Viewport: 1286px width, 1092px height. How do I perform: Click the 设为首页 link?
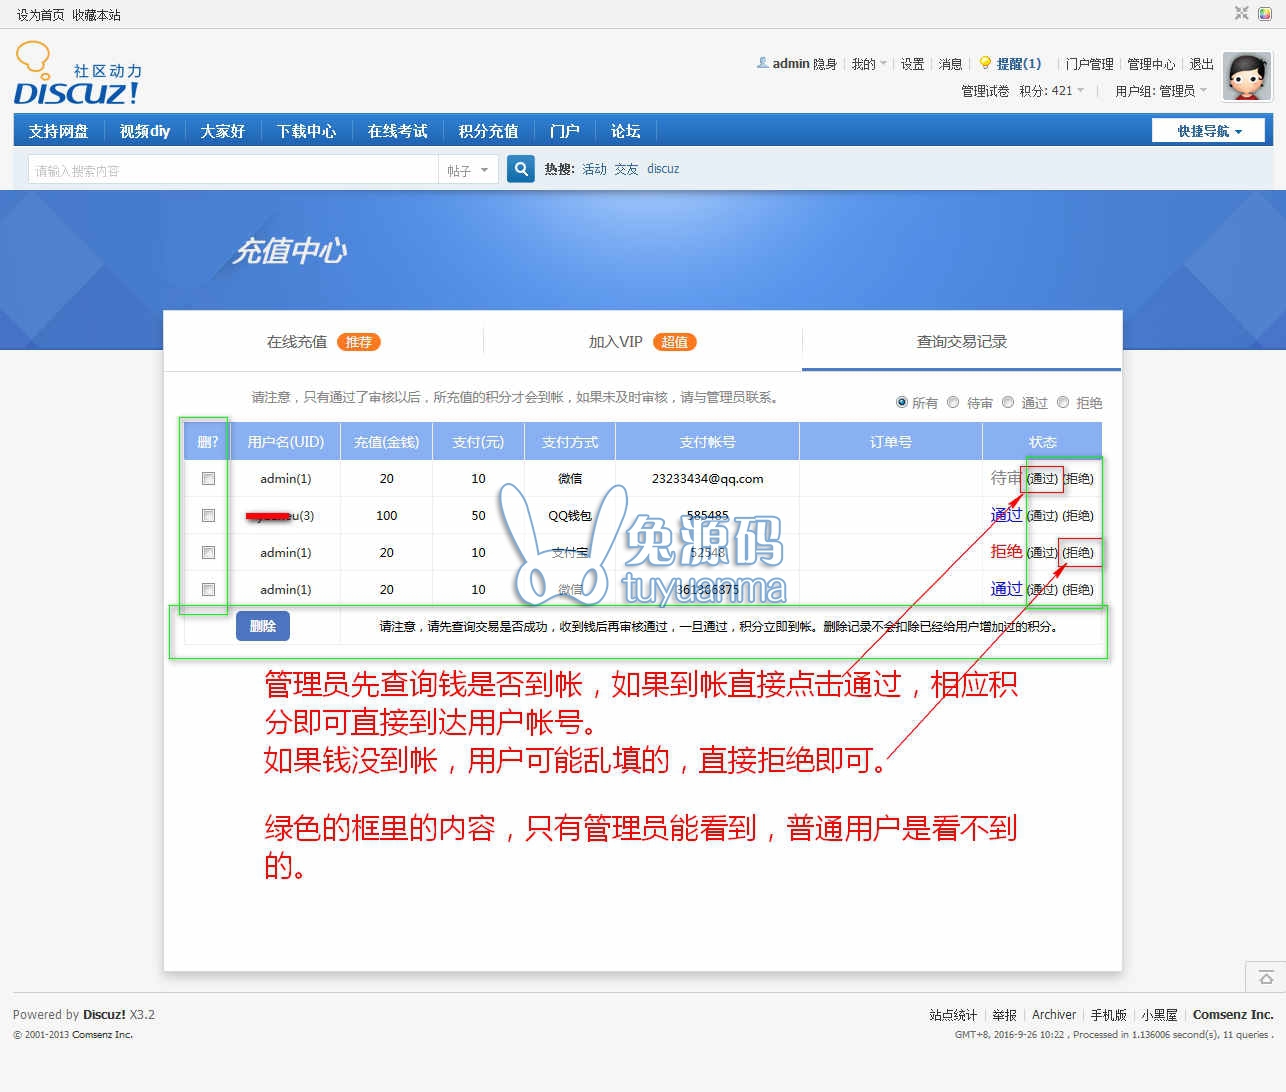40,15
